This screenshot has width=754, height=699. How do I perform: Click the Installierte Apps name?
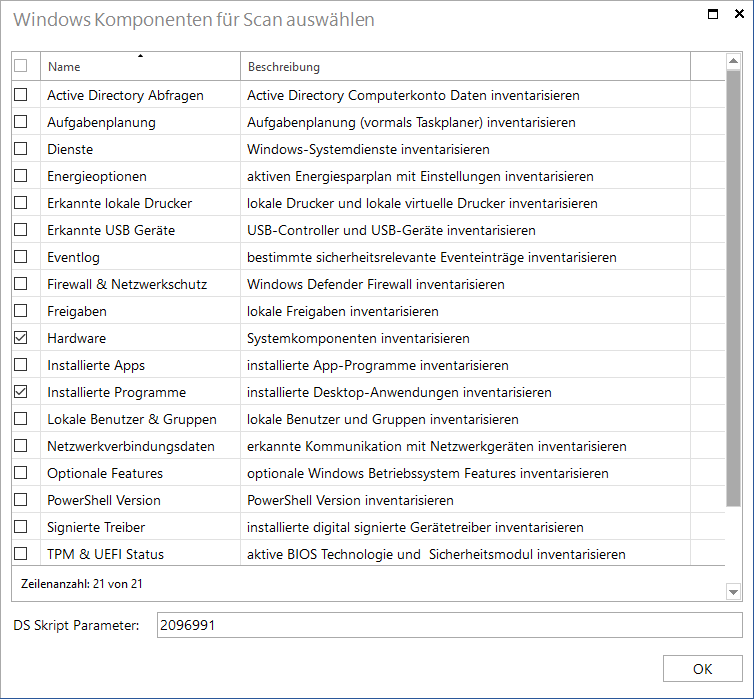[x=96, y=365]
